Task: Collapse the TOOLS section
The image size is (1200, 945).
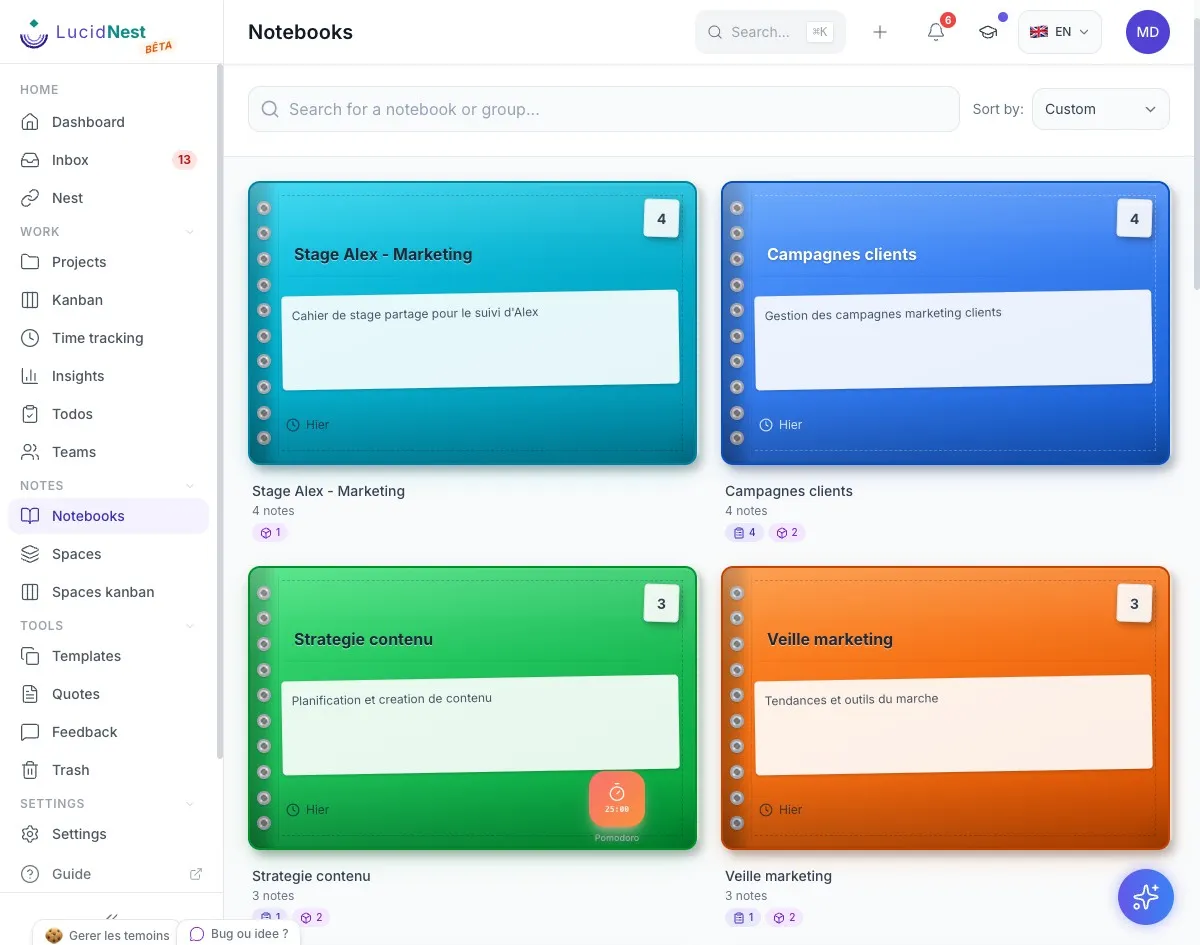Action: 190,626
